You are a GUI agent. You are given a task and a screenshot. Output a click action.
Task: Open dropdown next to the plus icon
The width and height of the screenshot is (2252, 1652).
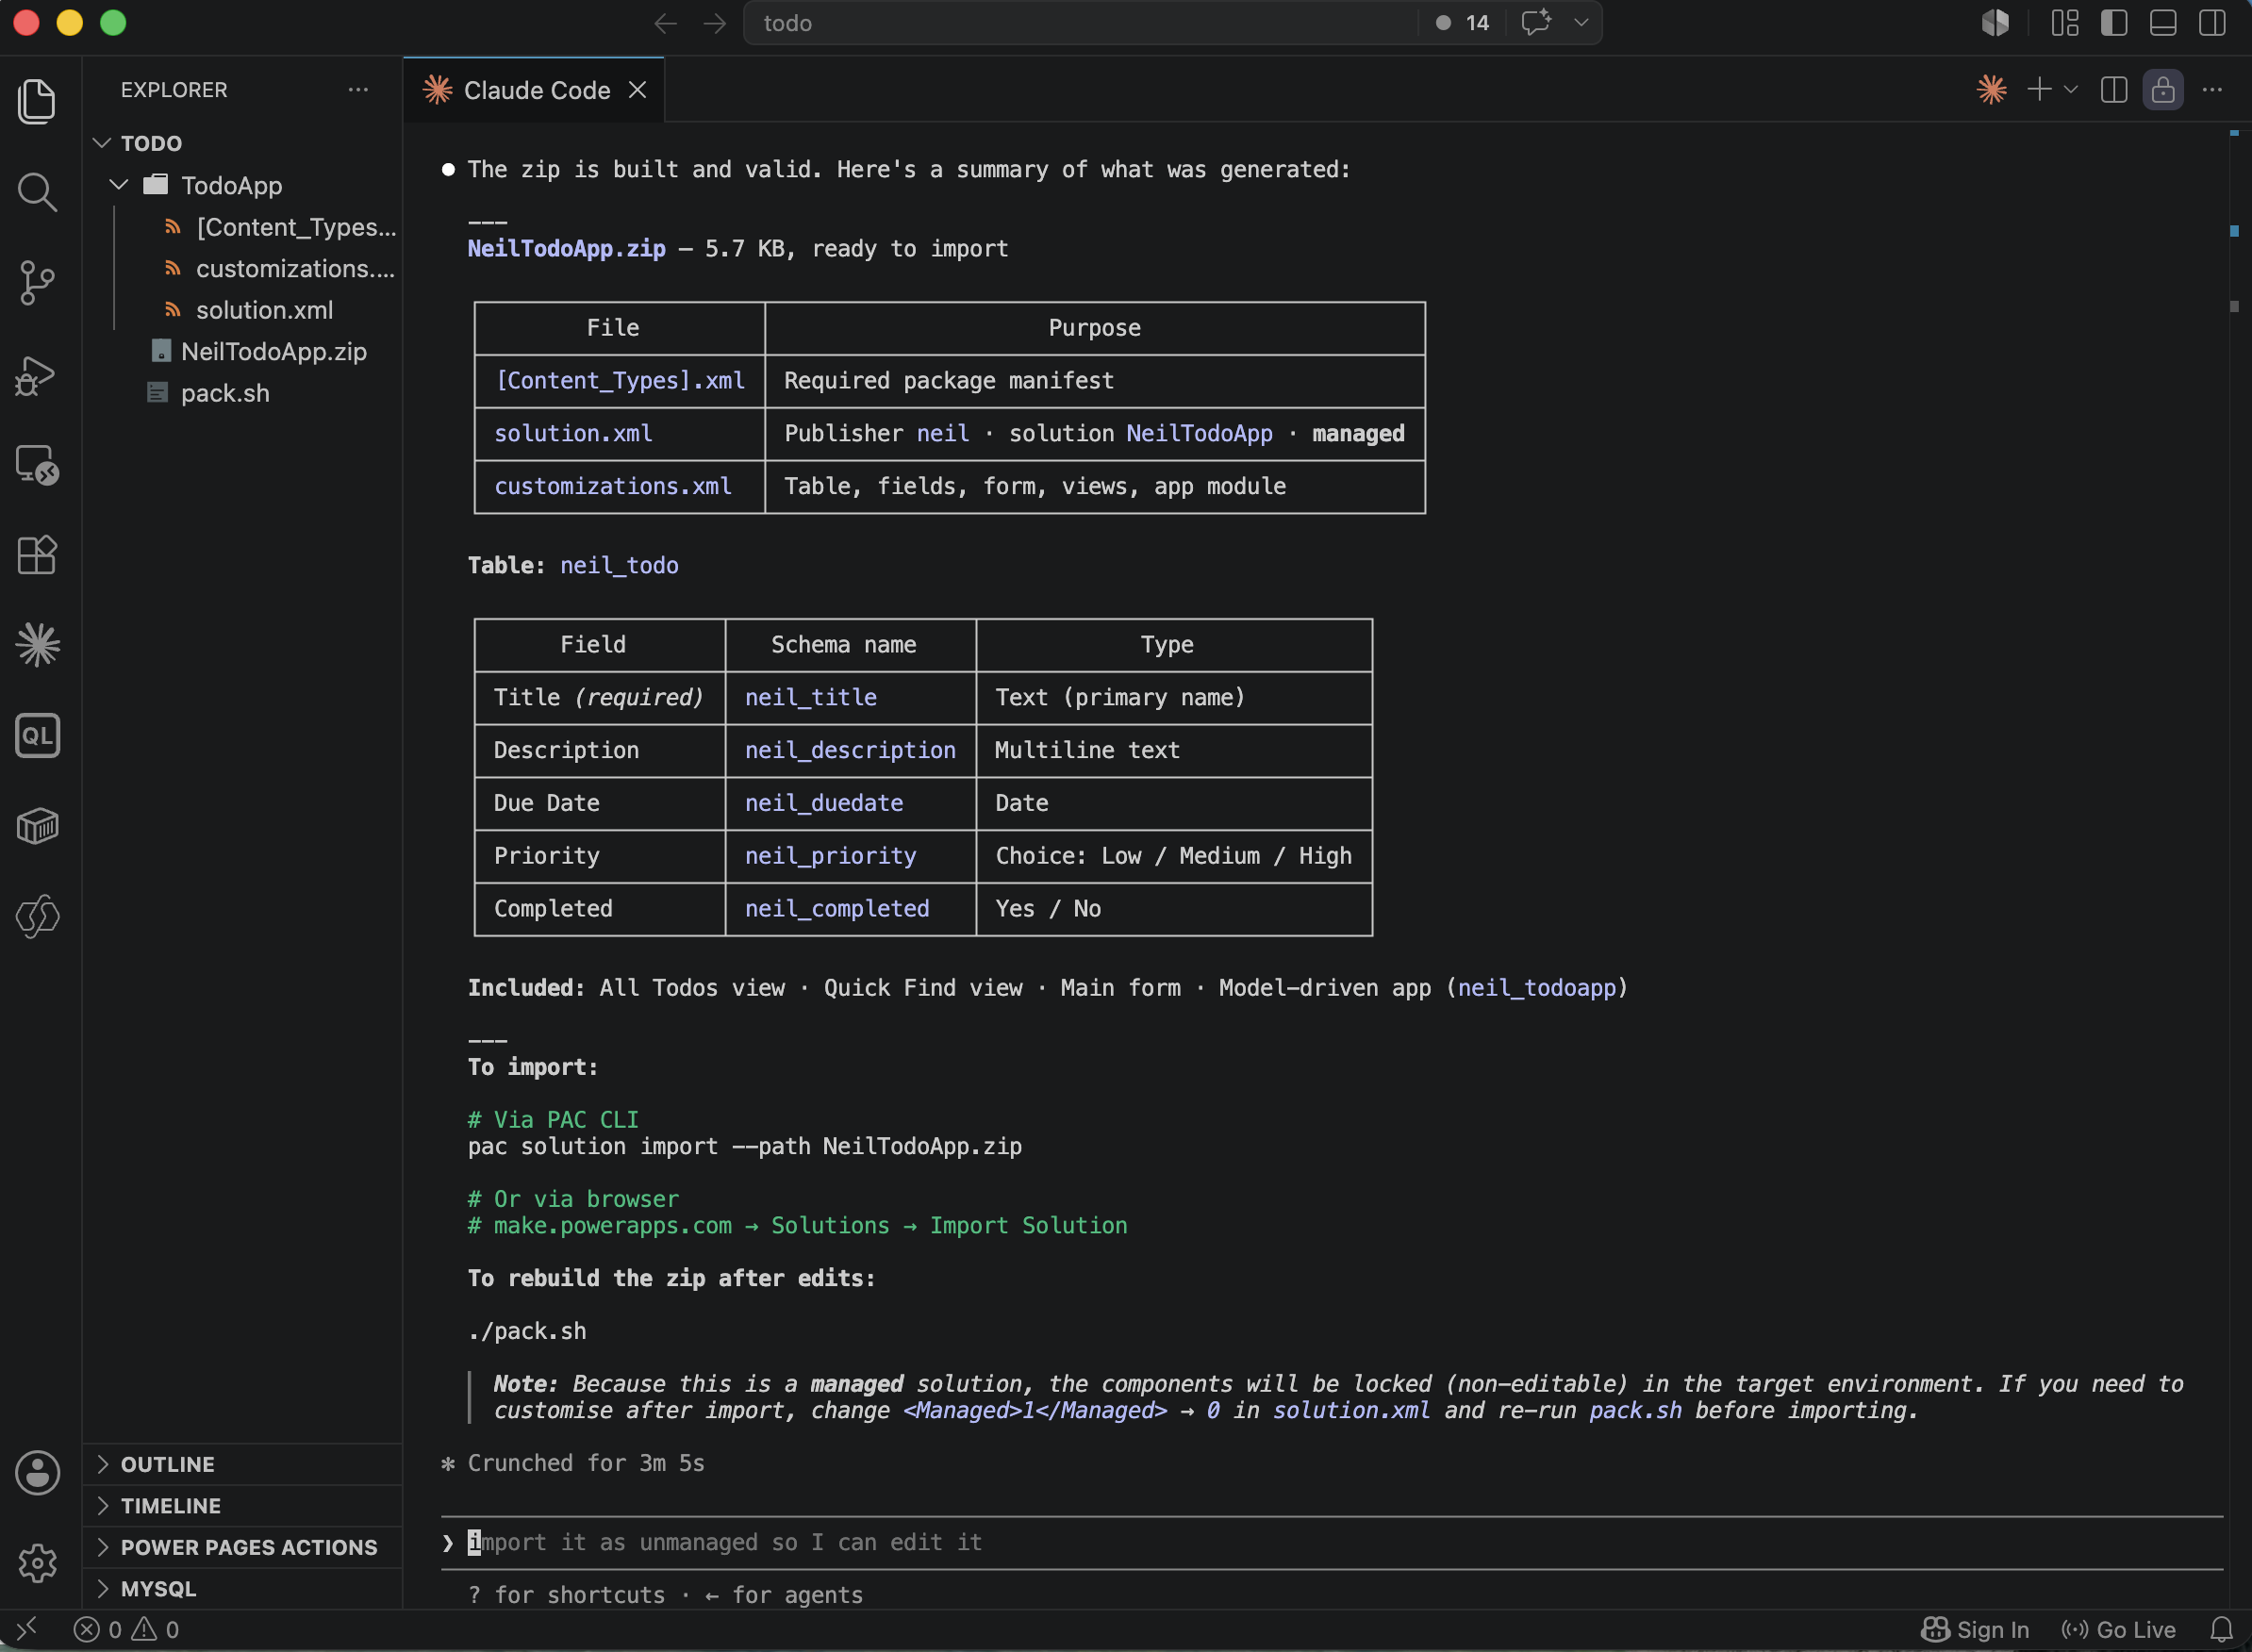pyautogui.click(x=2070, y=90)
